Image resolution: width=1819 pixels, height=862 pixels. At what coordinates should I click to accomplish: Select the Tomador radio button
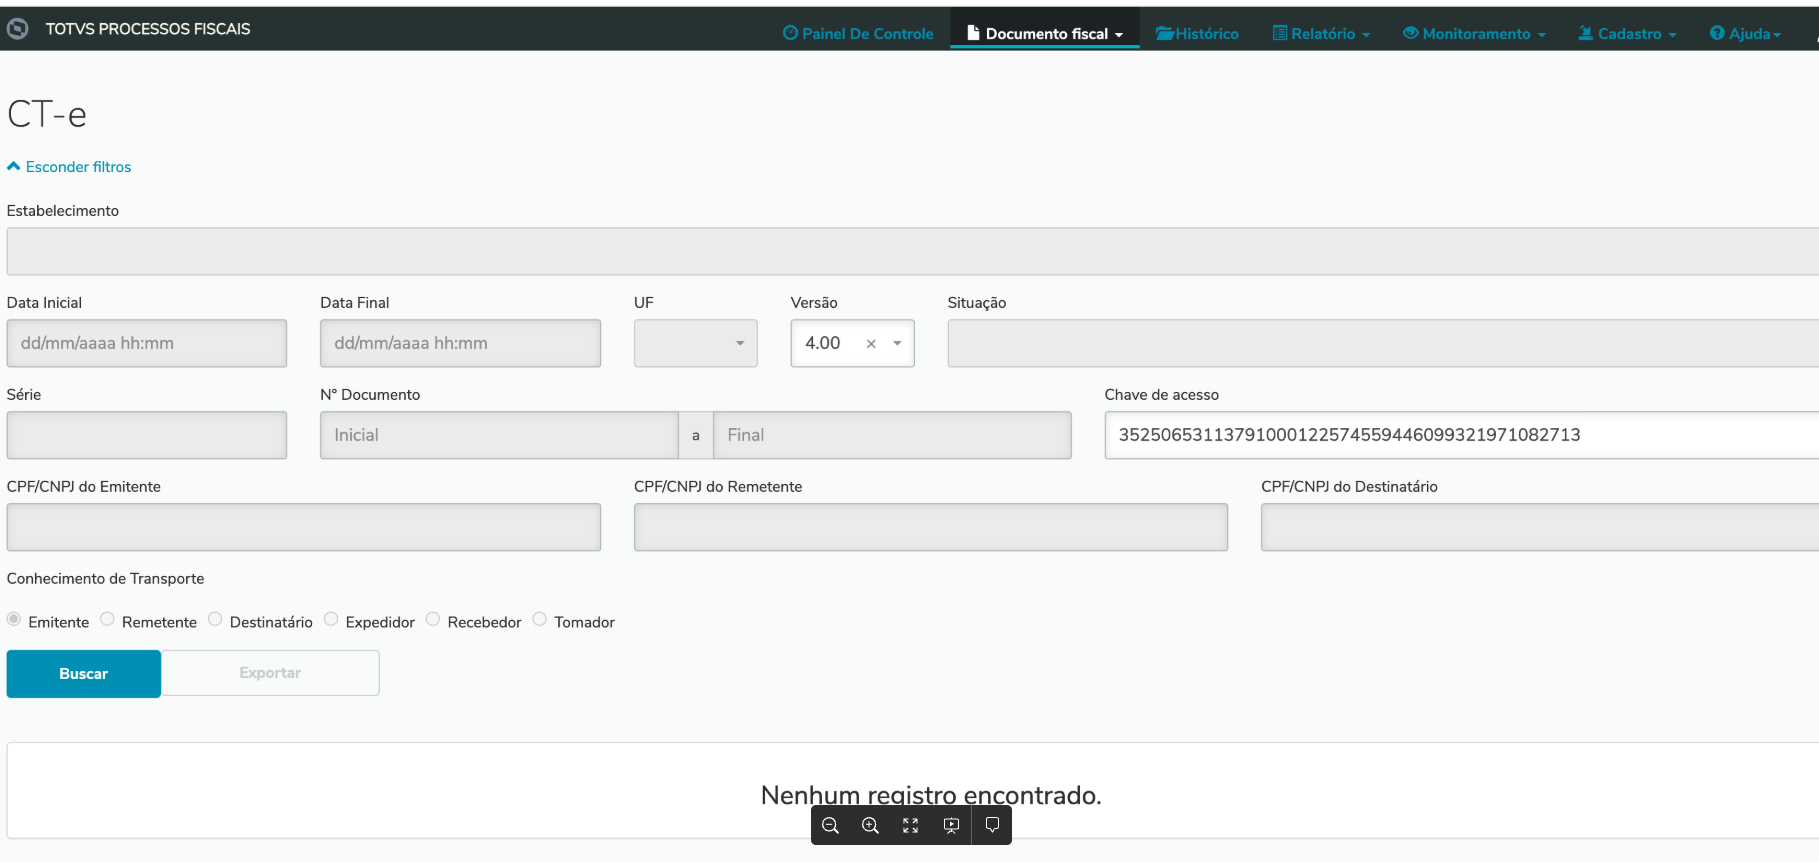540,619
